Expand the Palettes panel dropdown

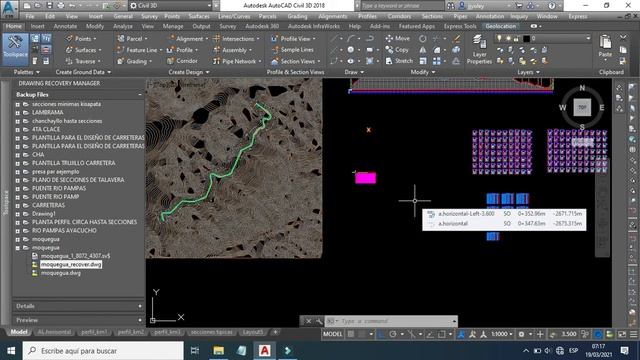click(x=27, y=72)
